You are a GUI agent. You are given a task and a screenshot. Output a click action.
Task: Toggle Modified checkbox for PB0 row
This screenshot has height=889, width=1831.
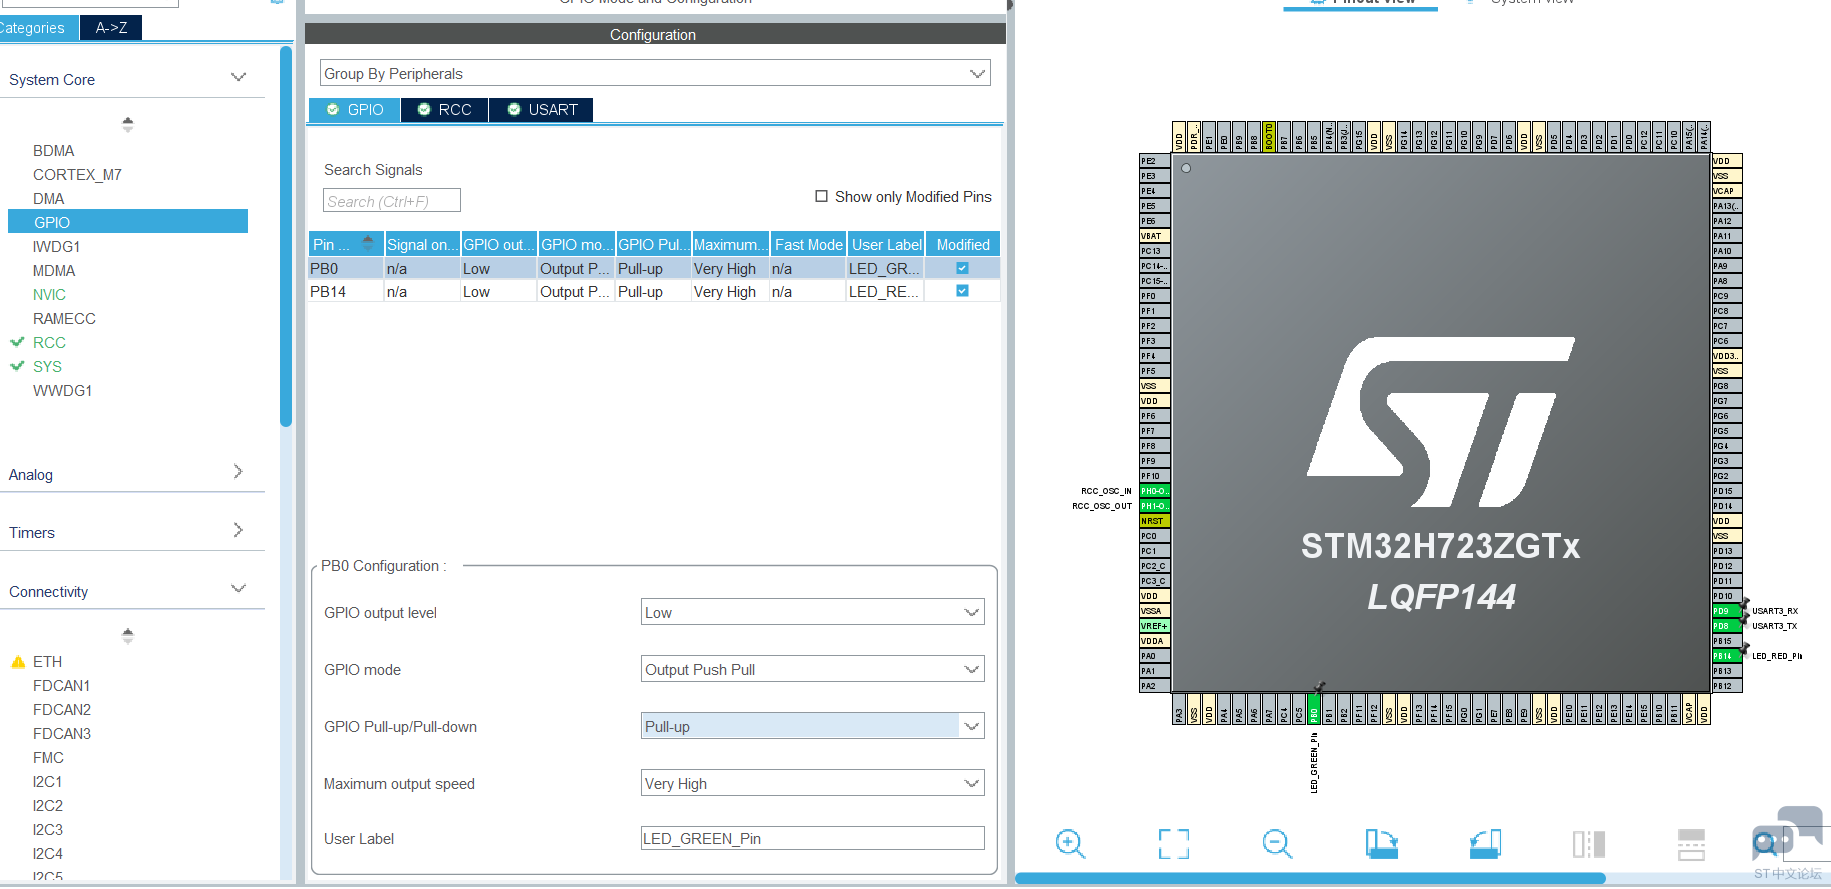click(x=962, y=268)
